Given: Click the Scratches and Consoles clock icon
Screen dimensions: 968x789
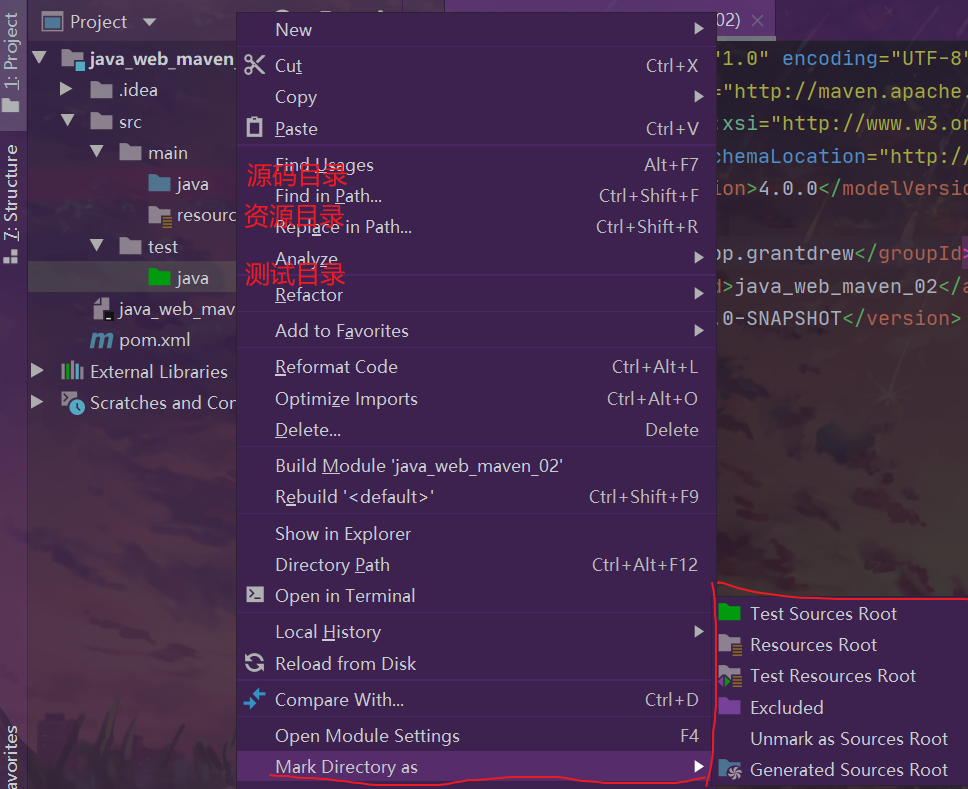Looking at the screenshot, I should click(72, 403).
